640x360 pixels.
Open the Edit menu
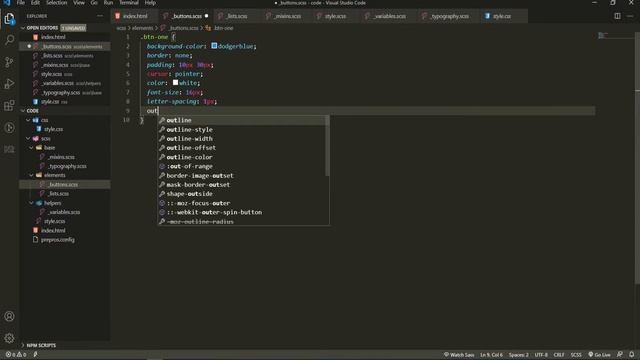[x=36, y=3]
